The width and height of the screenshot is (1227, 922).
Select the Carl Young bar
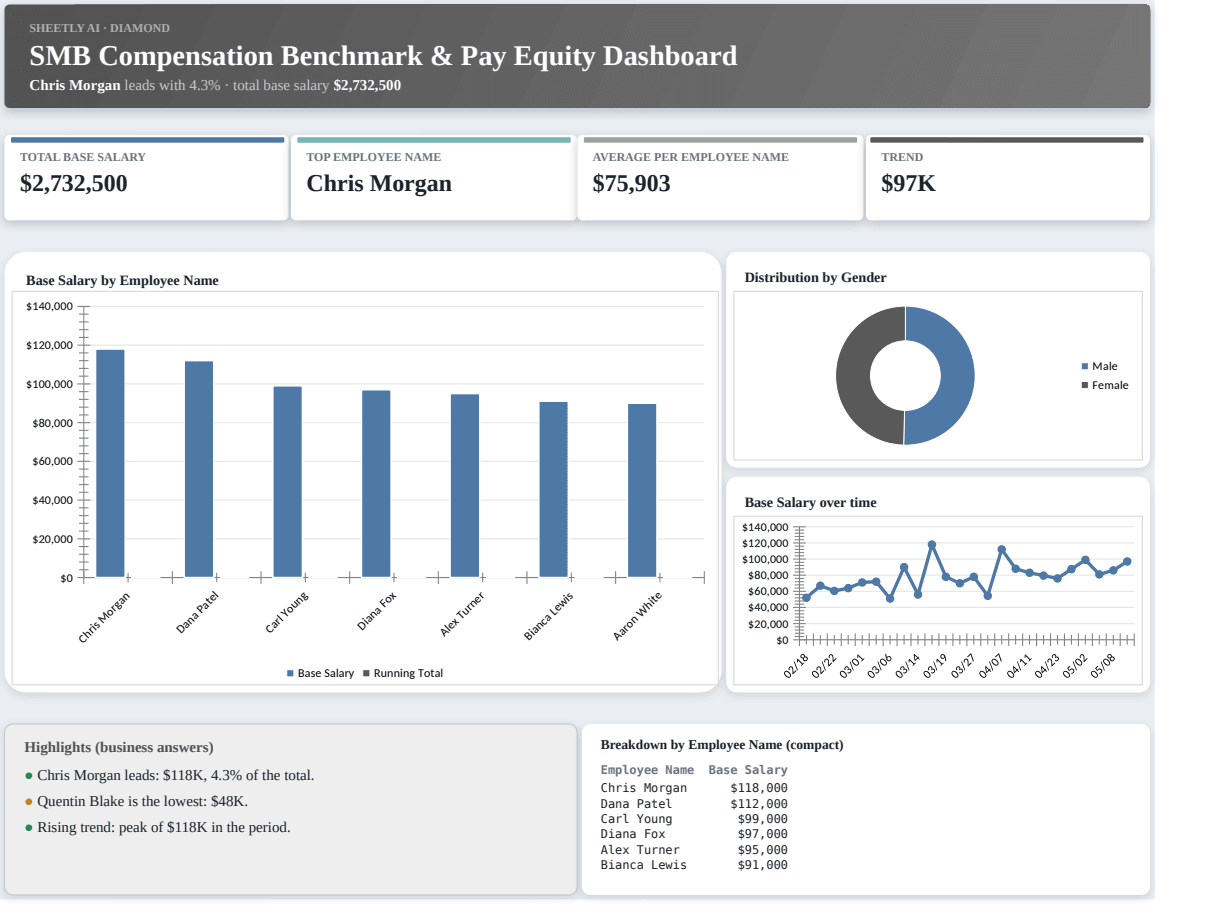point(288,482)
